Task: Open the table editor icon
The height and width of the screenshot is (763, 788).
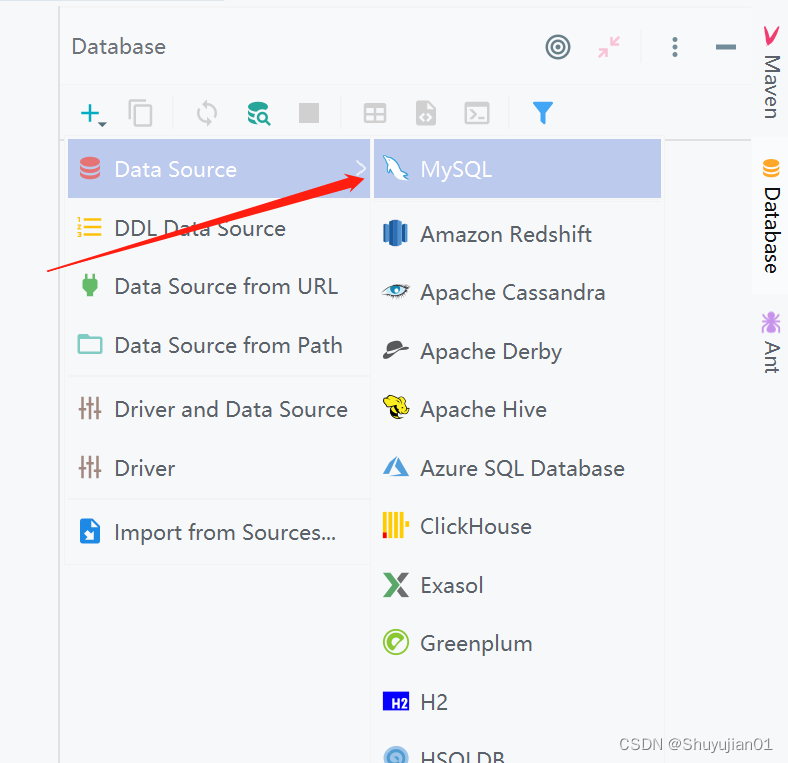Action: [375, 114]
